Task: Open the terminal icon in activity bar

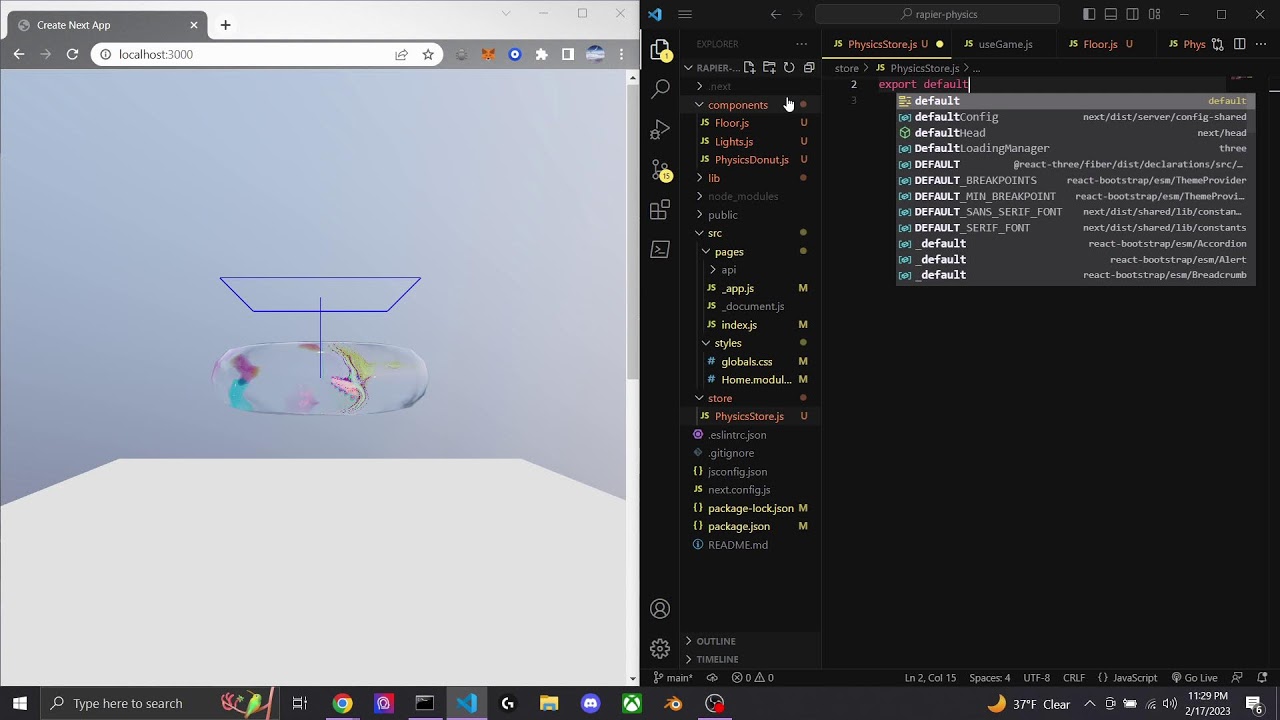Action: pyautogui.click(x=660, y=249)
